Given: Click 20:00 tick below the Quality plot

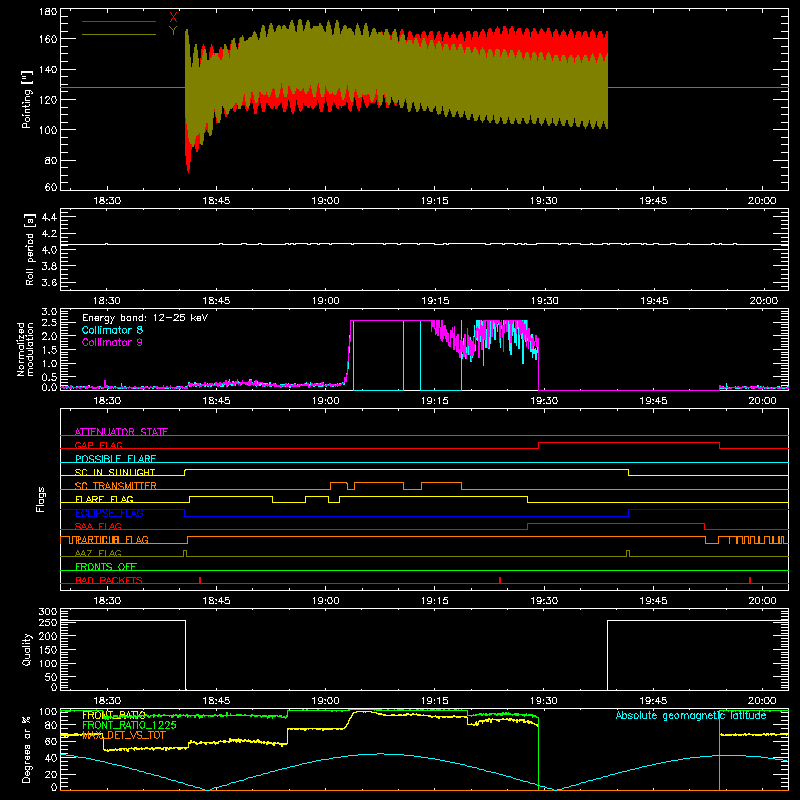Looking at the screenshot, I should (x=762, y=701).
